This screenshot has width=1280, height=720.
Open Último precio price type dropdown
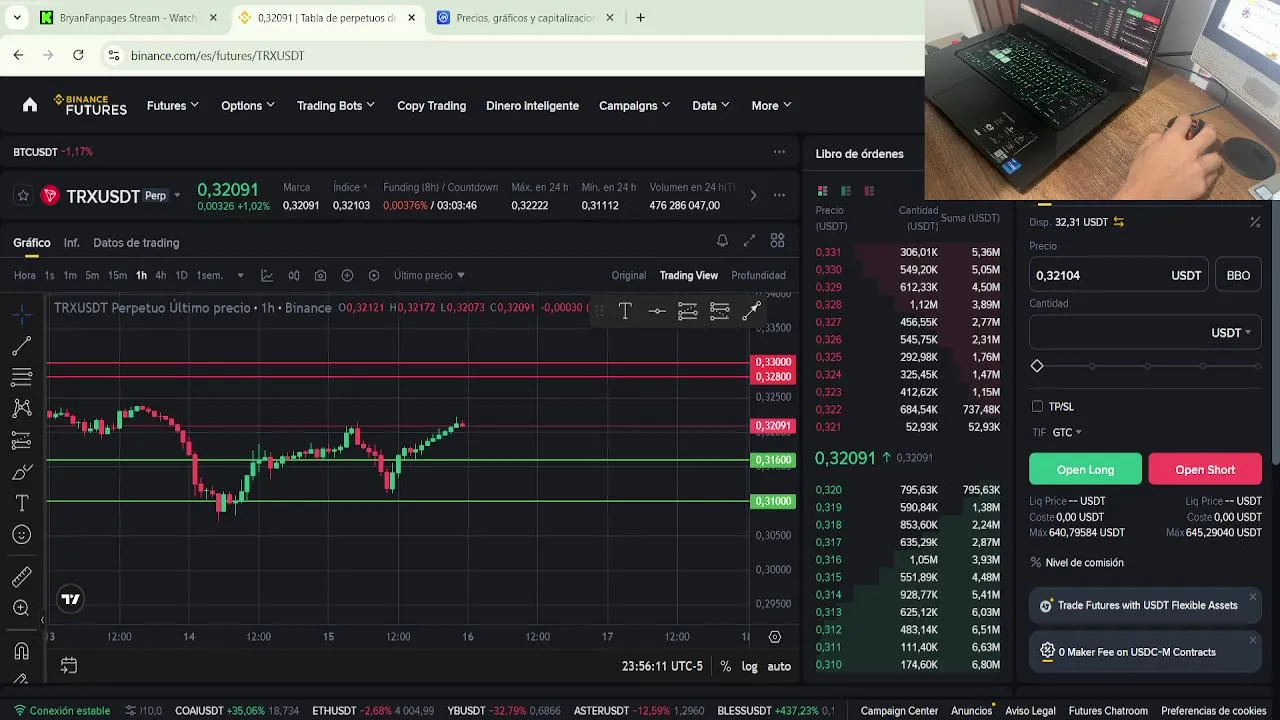click(429, 275)
